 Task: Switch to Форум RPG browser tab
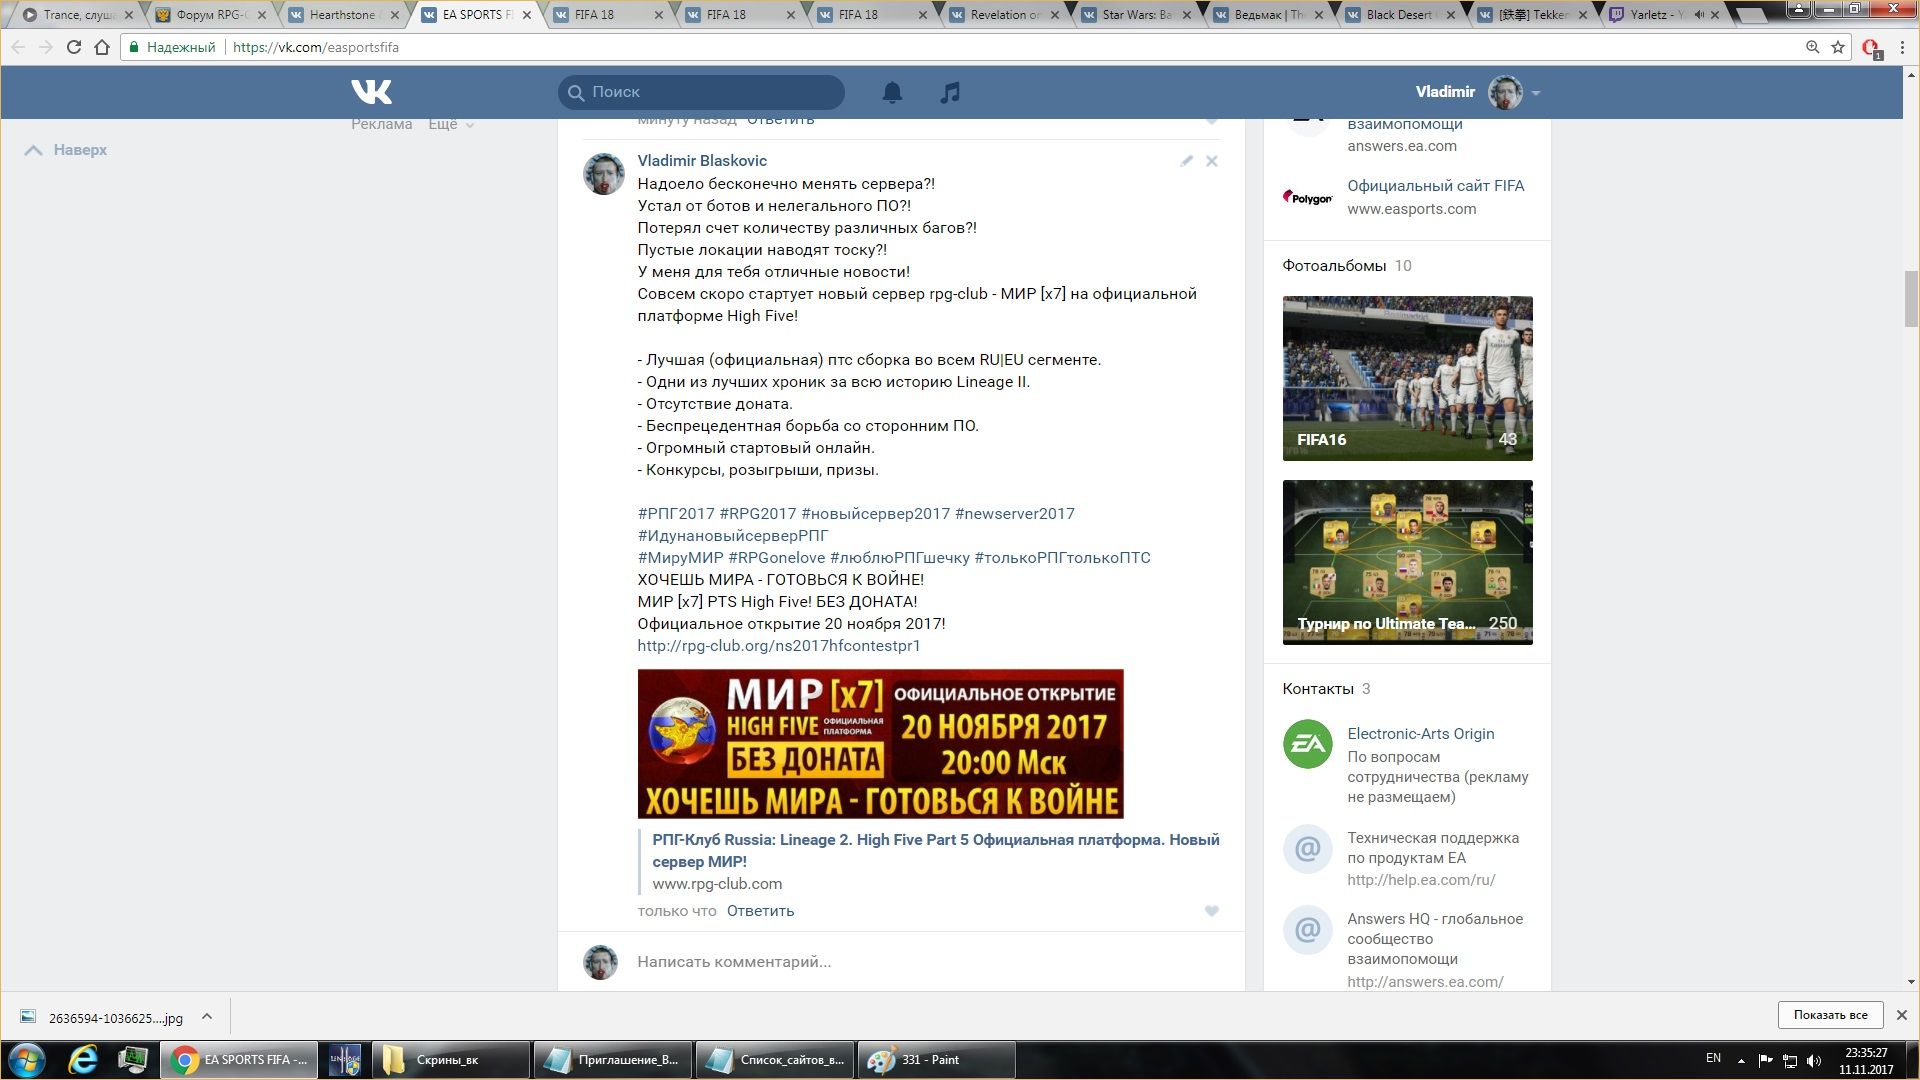[x=210, y=15]
